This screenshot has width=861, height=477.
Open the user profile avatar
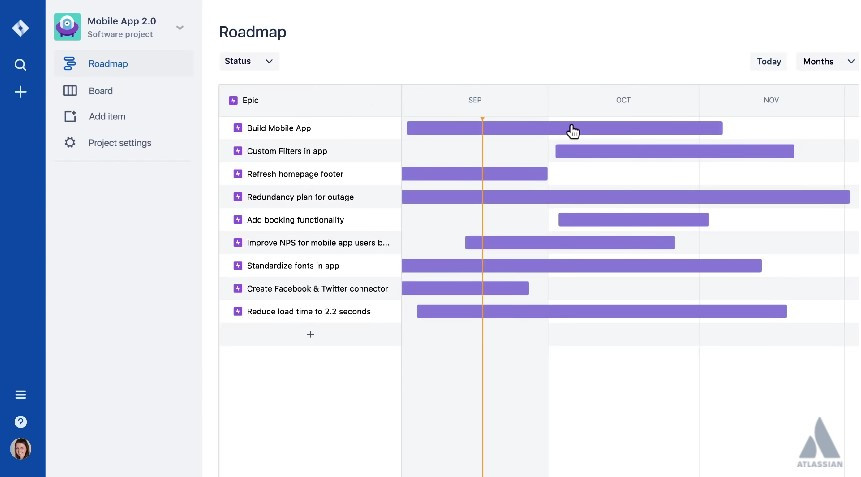[x=20, y=449]
